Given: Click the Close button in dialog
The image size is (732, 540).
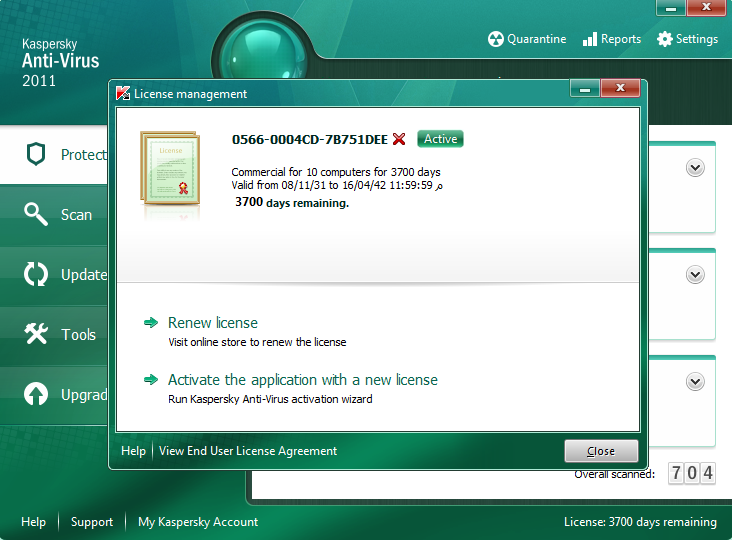Looking at the screenshot, I should pos(601,451).
